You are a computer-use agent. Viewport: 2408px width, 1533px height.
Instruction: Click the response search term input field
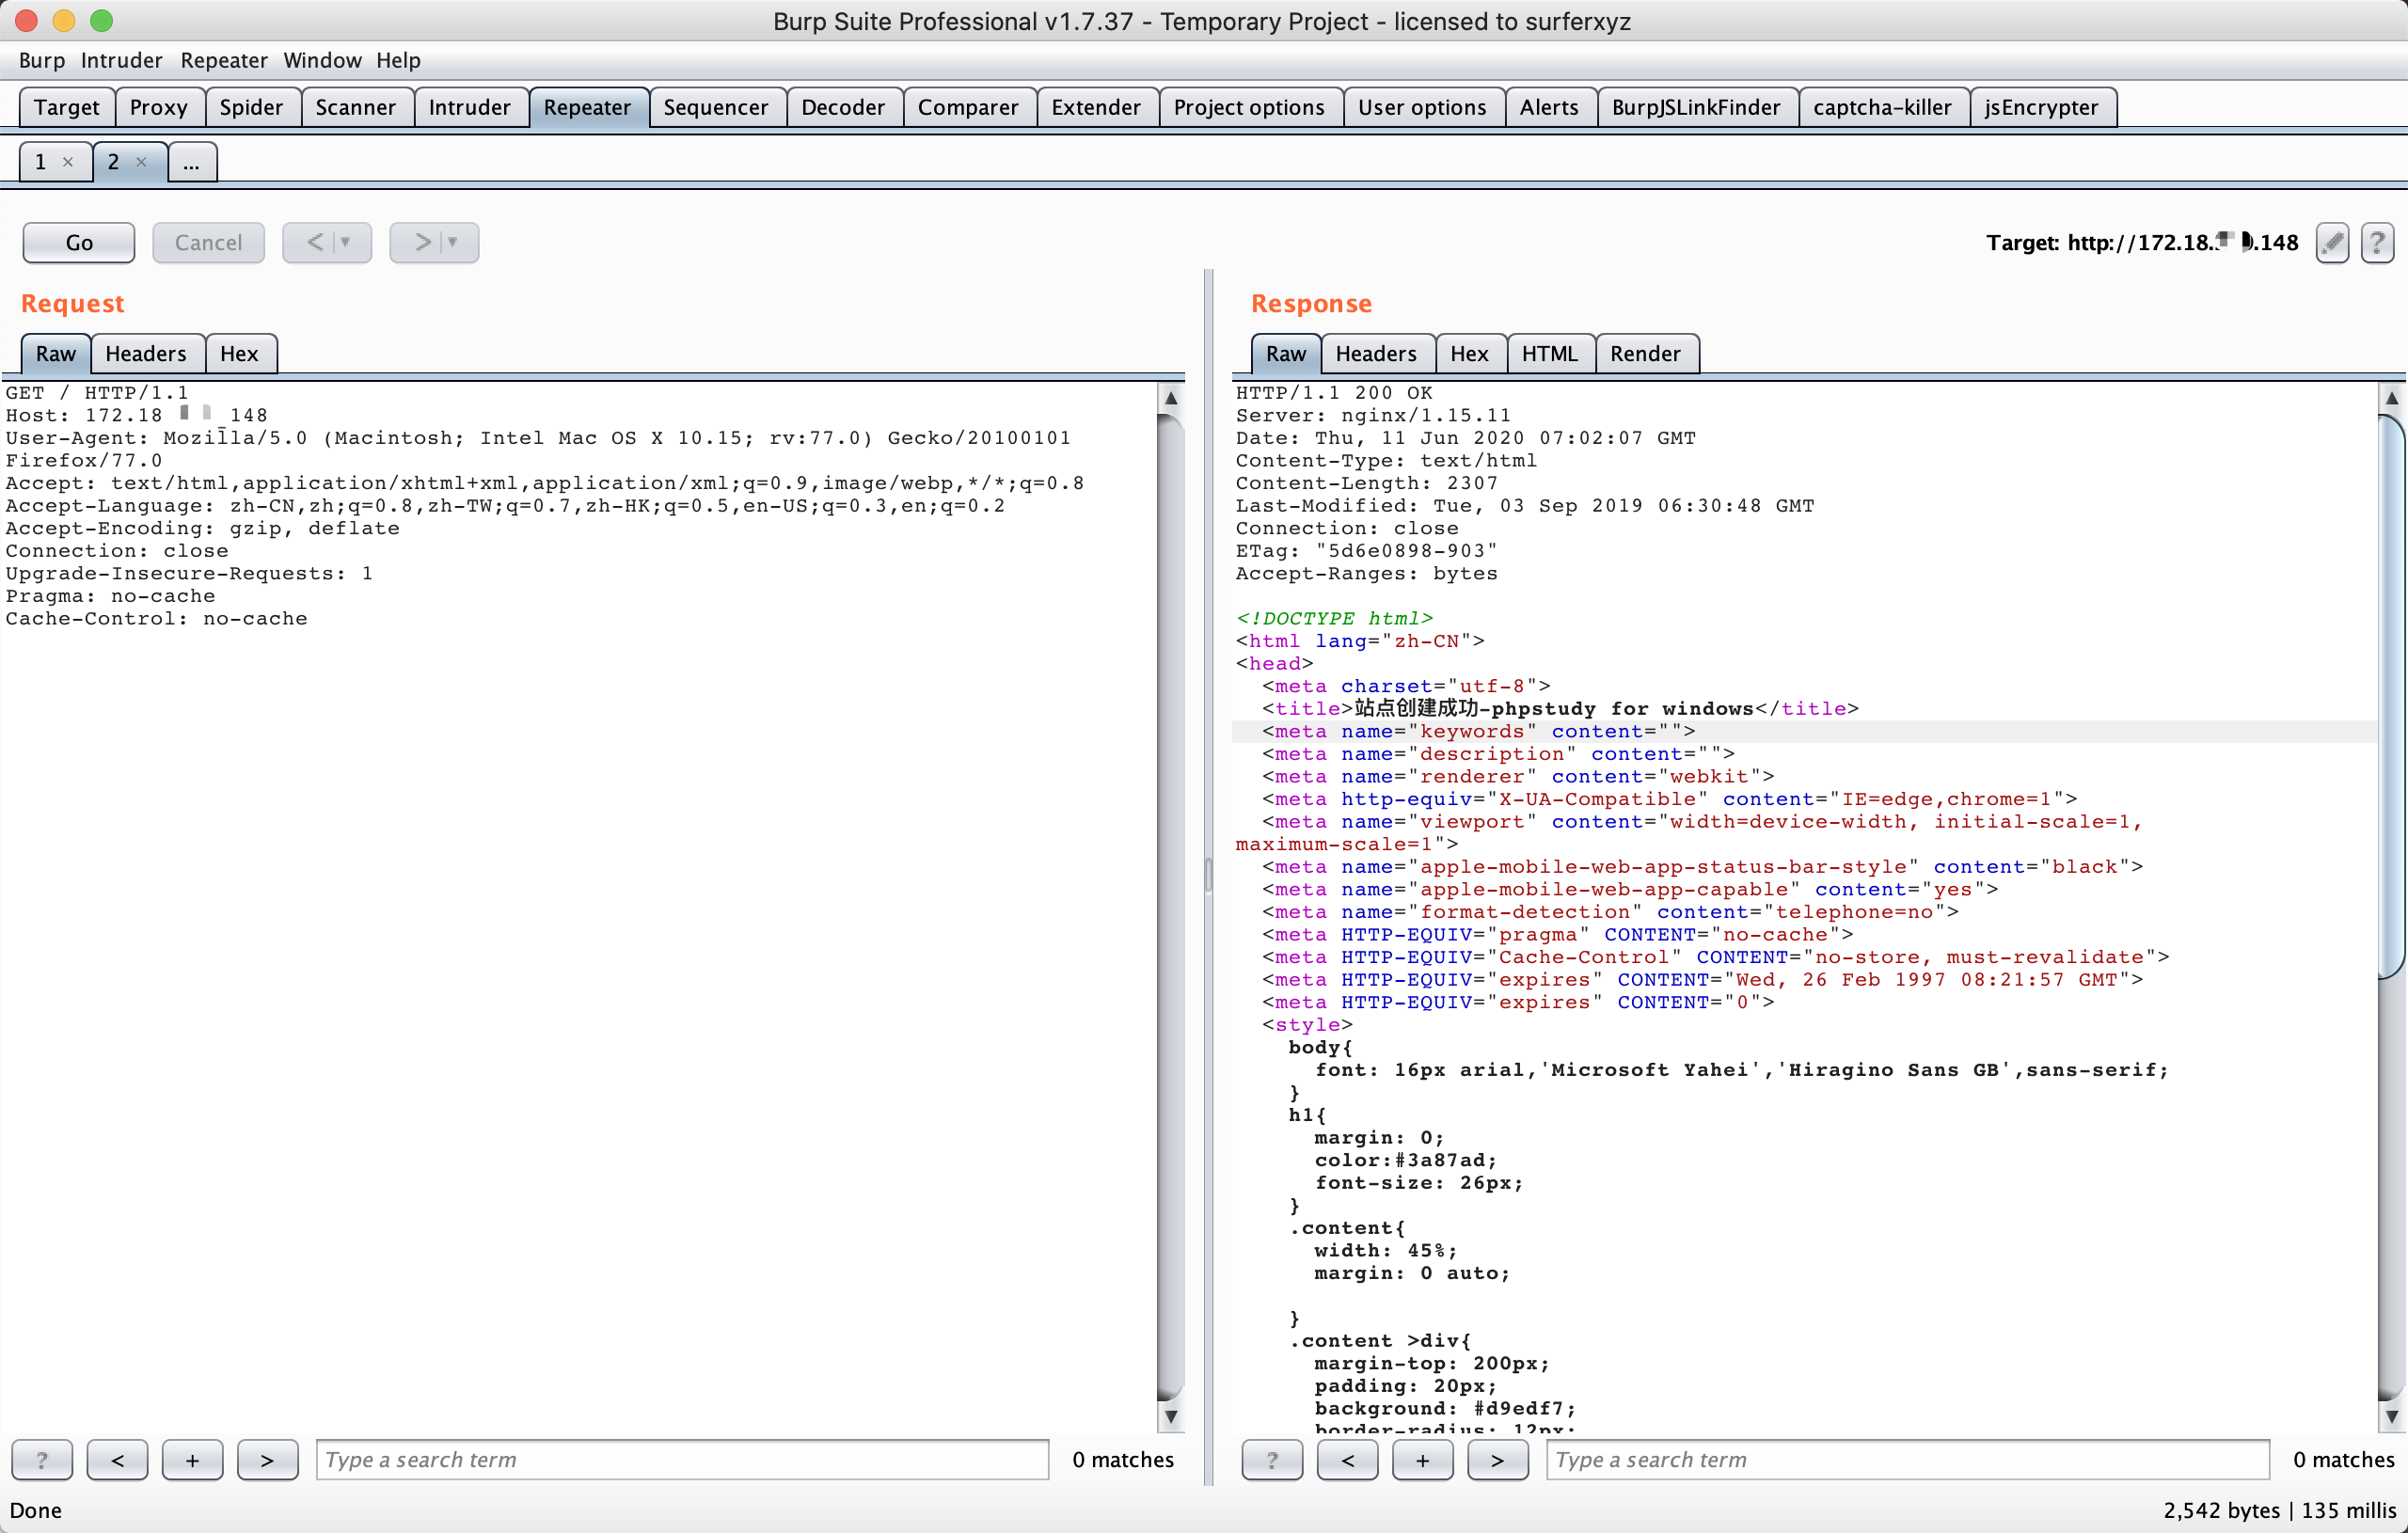(1906, 1459)
